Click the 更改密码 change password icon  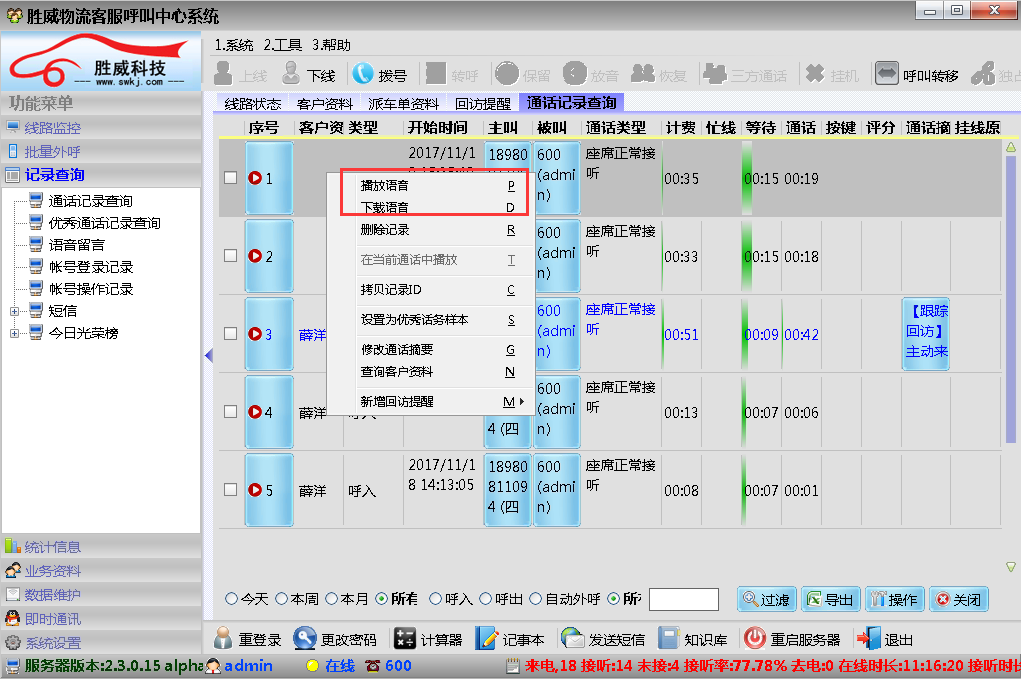pyautogui.click(x=305, y=639)
